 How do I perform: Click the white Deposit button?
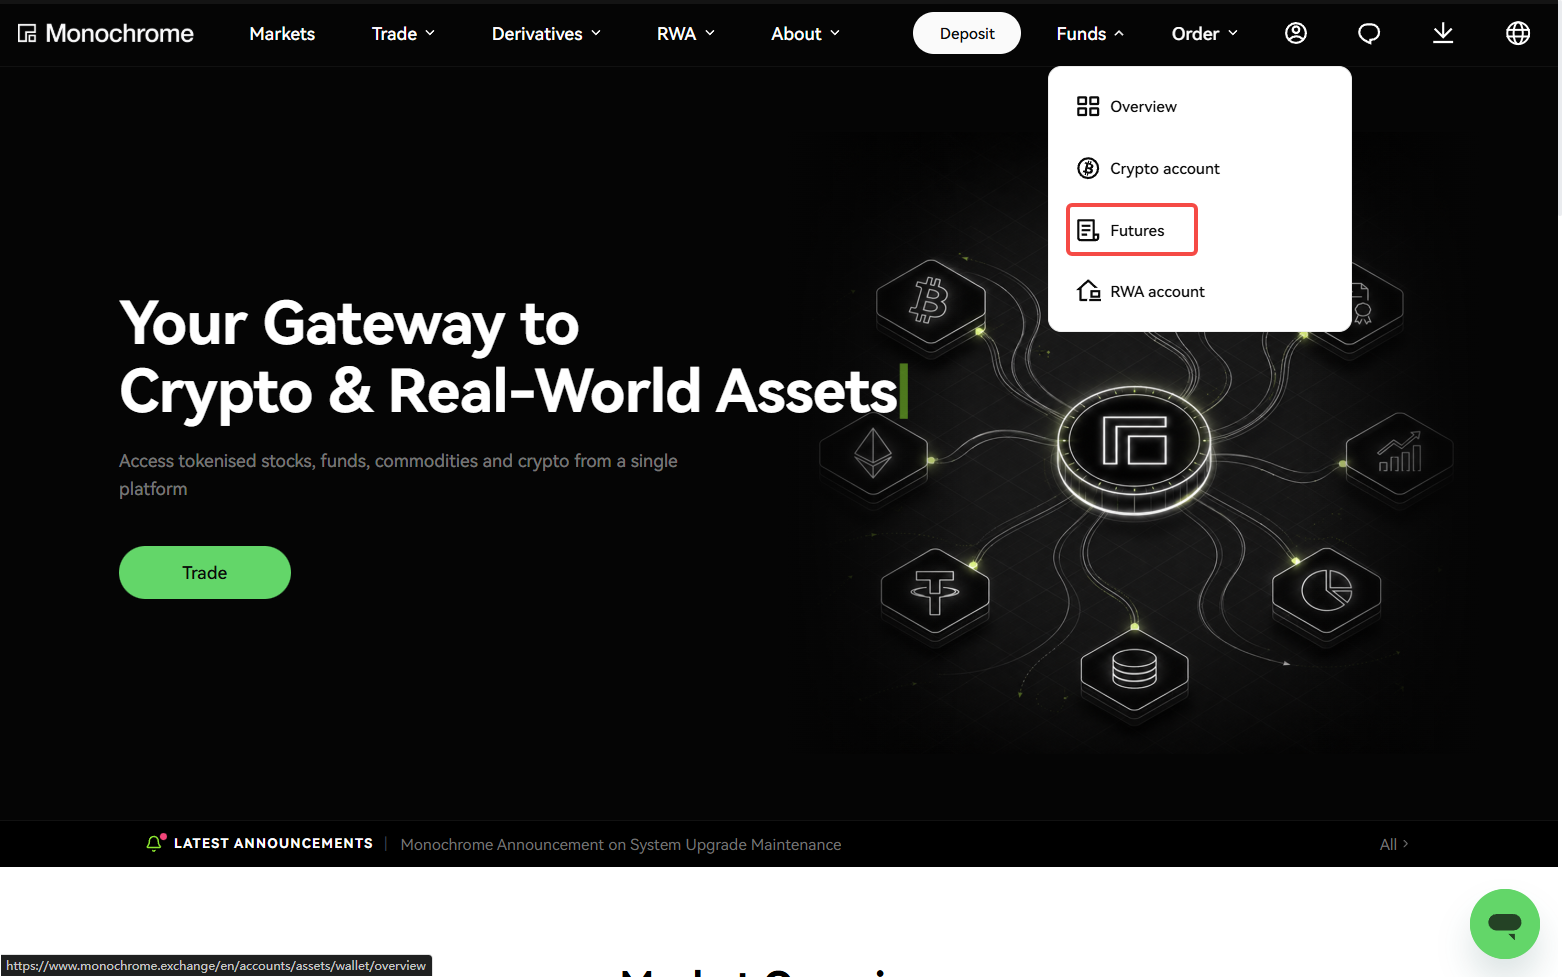(x=967, y=33)
